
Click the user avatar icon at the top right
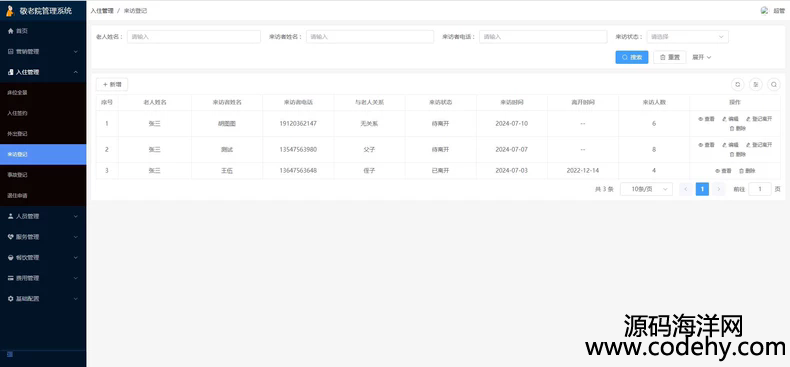pyautogui.click(x=764, y=10)
